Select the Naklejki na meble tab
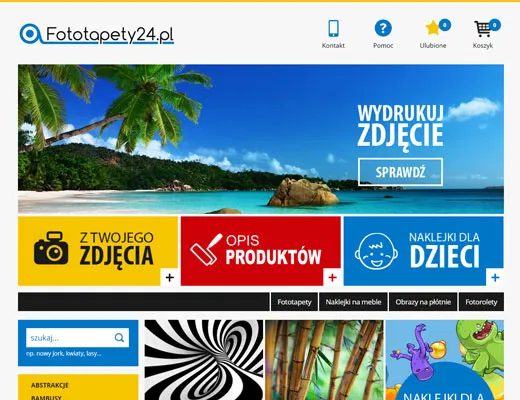This screenshot has height=400, width=520. (x=353, y=302)
